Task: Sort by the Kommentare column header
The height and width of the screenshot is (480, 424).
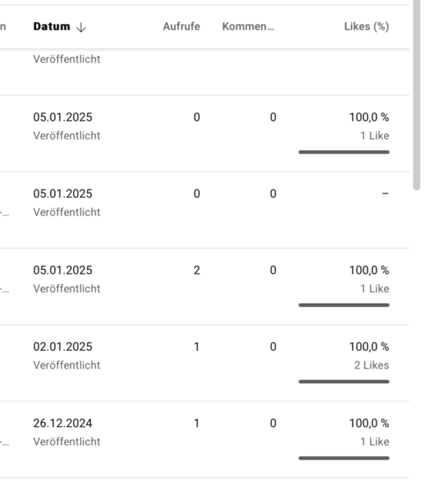Action: tap(248, 26)
